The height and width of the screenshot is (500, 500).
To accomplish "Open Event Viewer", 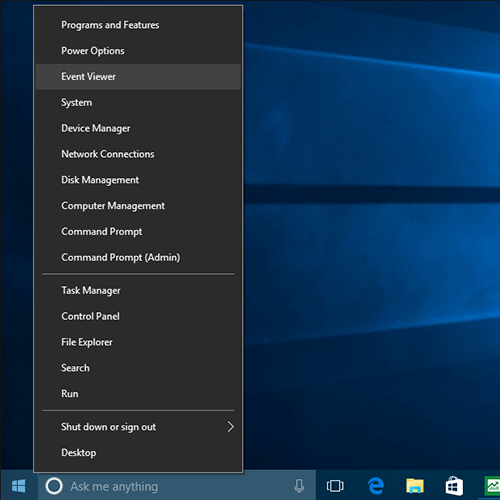I will [x=138, y=77].
